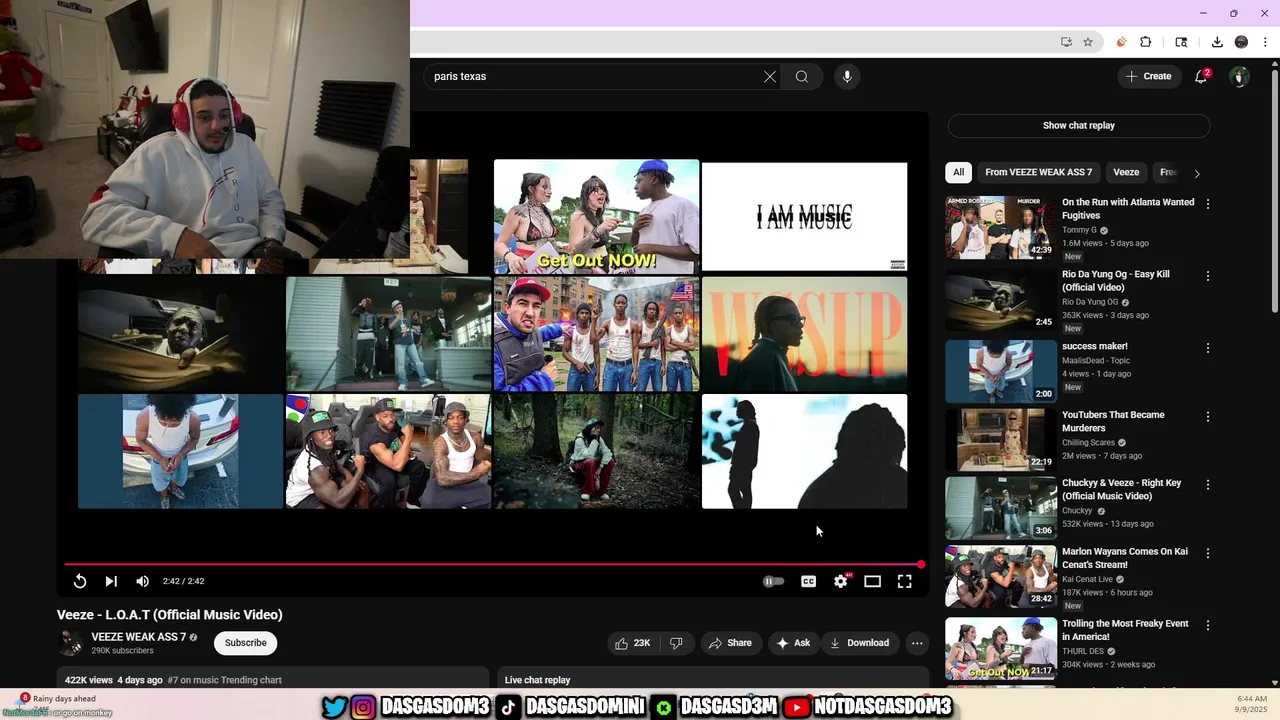
Task: Dislike the video
Action: pos(676,643)
